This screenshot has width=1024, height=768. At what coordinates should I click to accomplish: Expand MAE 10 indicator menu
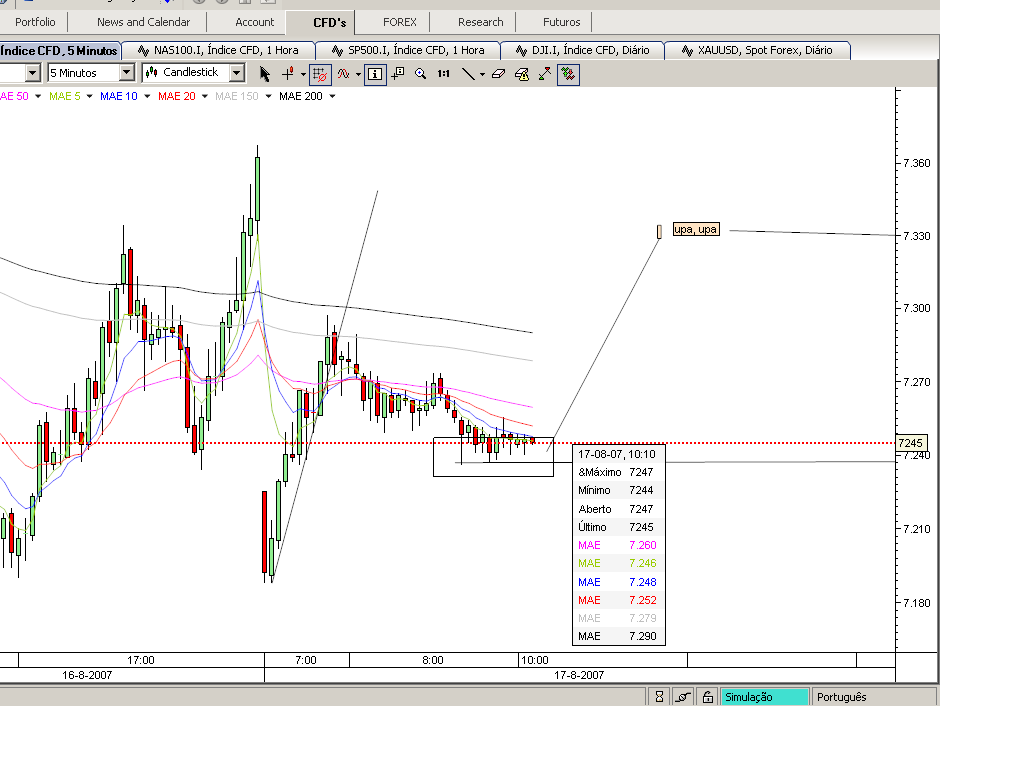click(x=146, y=97)
